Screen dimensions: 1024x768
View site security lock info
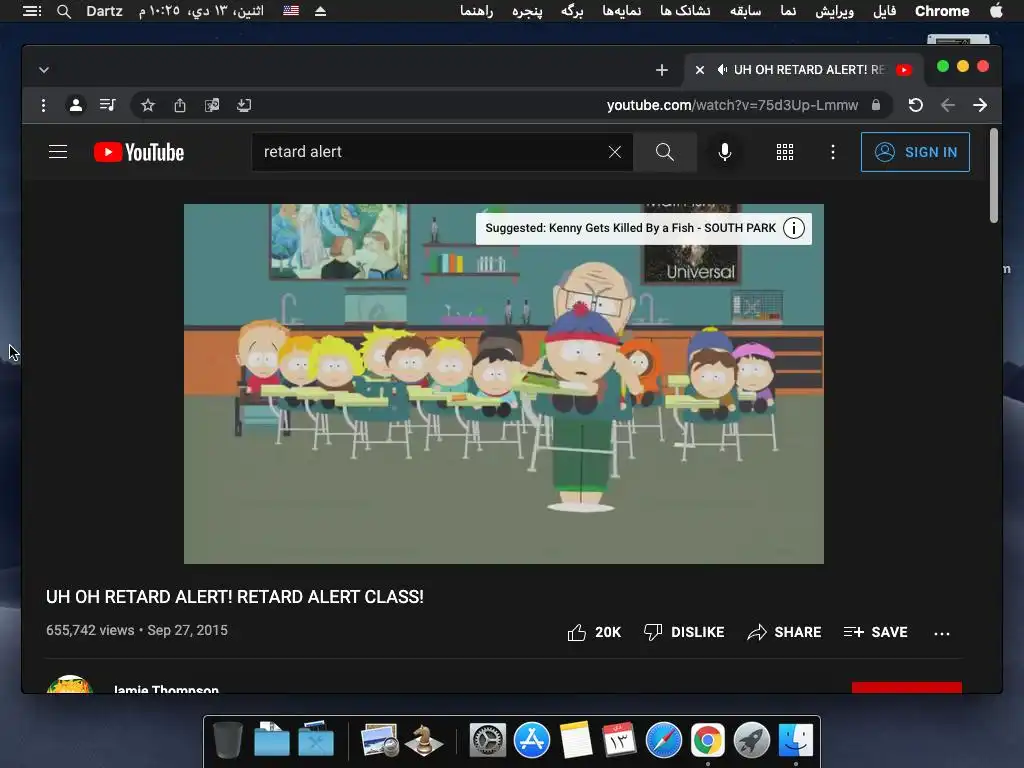click(876, 105)
